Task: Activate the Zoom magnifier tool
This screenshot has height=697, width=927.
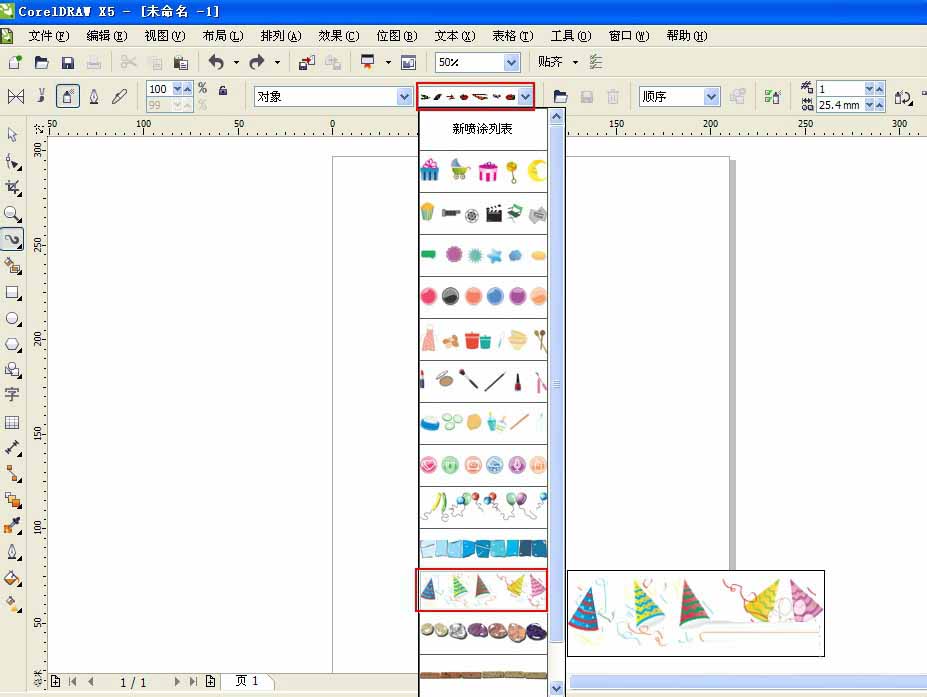Action: 12,214
